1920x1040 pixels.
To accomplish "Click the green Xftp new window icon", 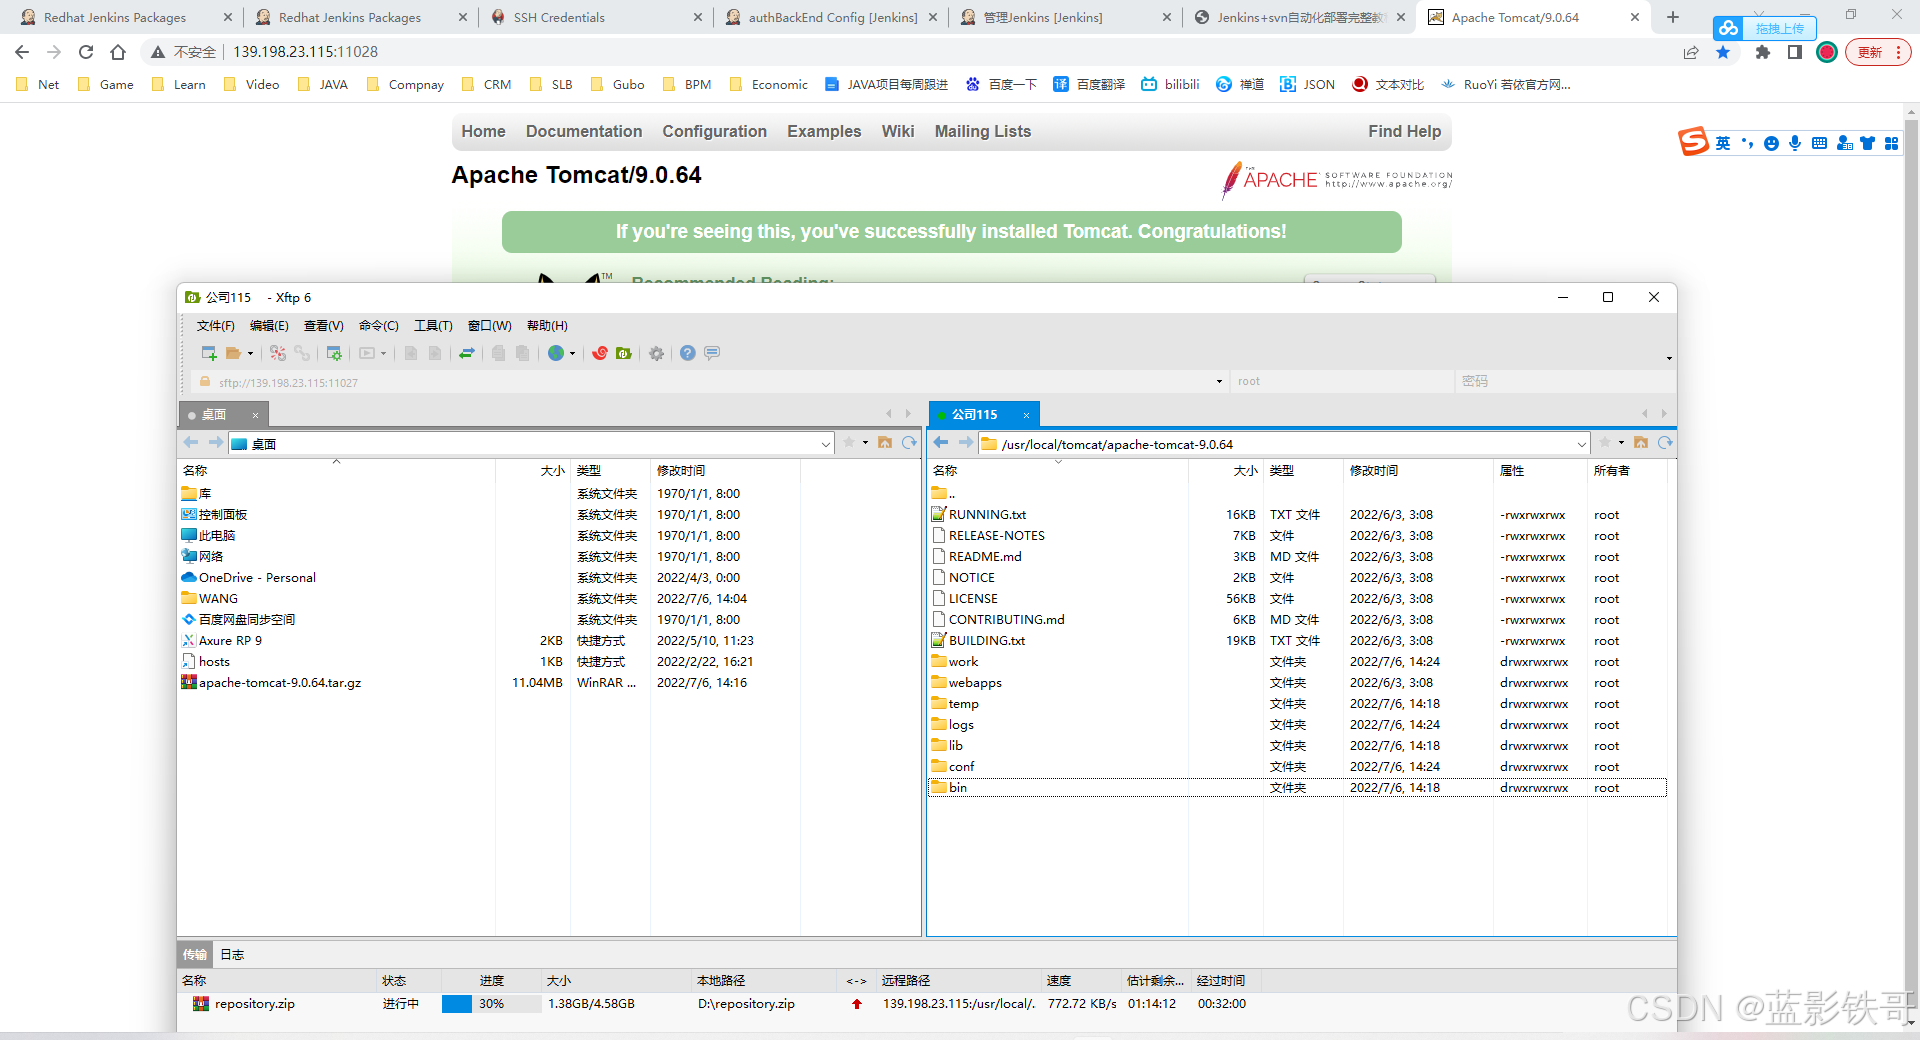I will [x=624, y=353].
